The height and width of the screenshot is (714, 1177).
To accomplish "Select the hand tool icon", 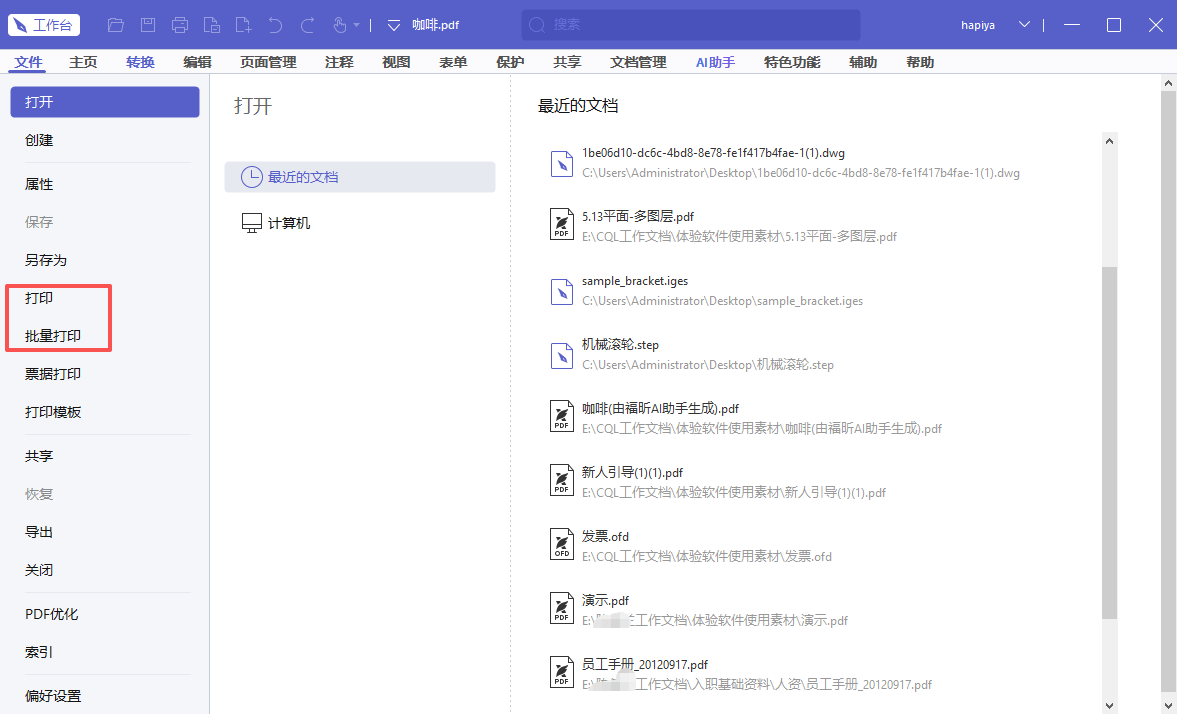I will (339, 25).
